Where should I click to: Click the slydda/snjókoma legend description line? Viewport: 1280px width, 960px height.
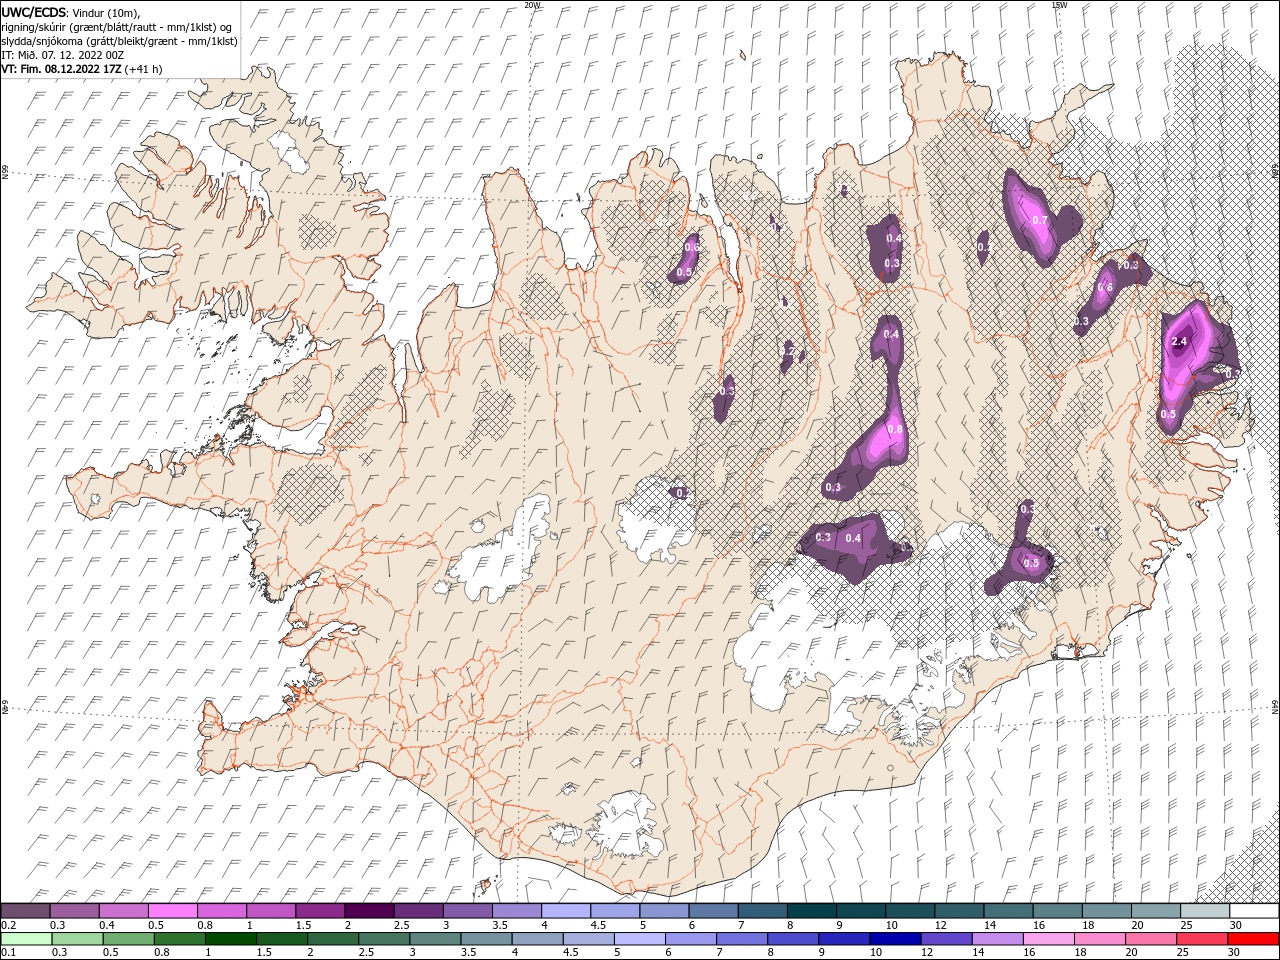click(x=119, y=41)
